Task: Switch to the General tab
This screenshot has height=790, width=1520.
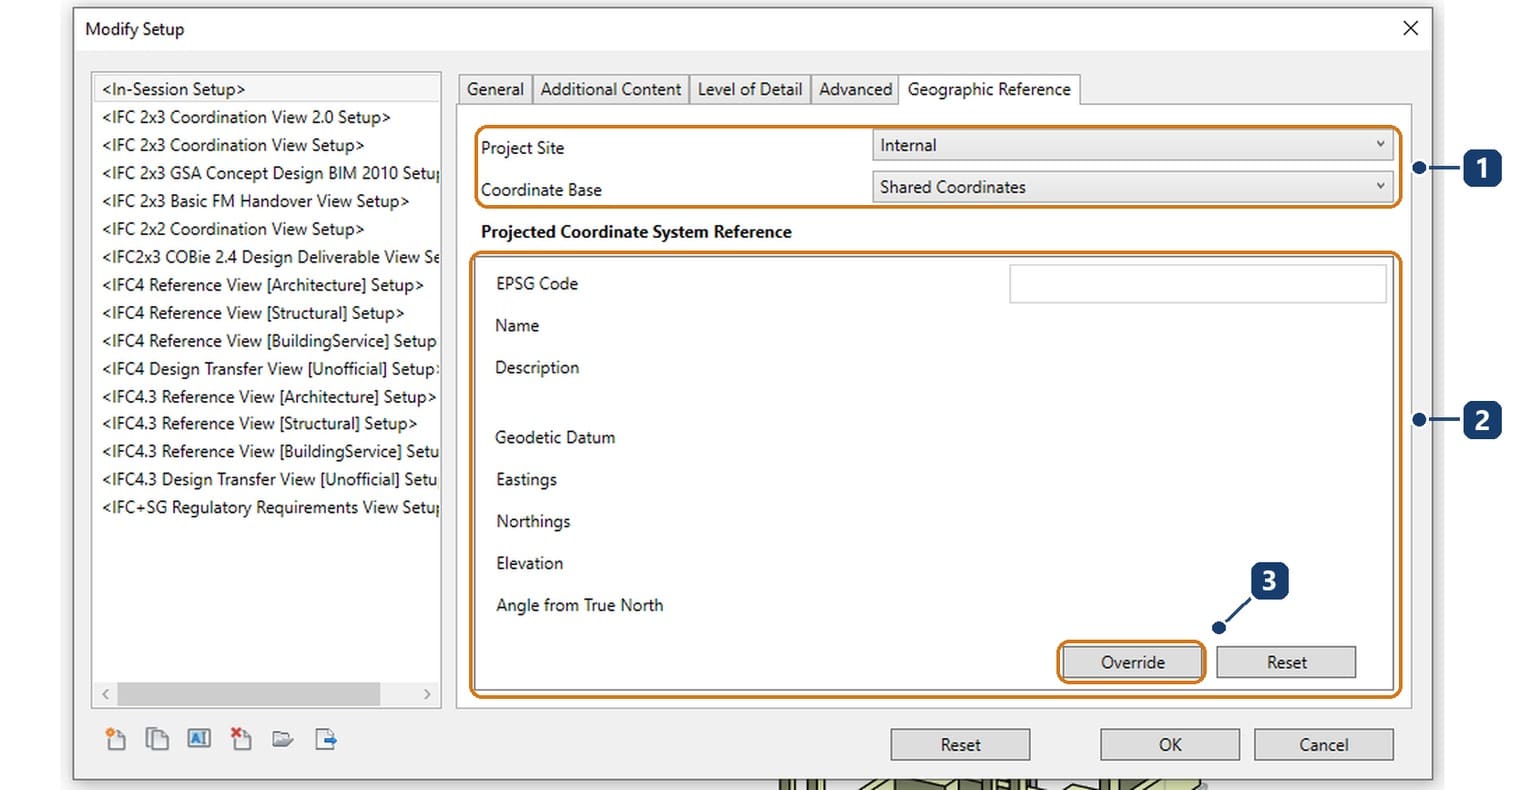Action: pos(495,89)
